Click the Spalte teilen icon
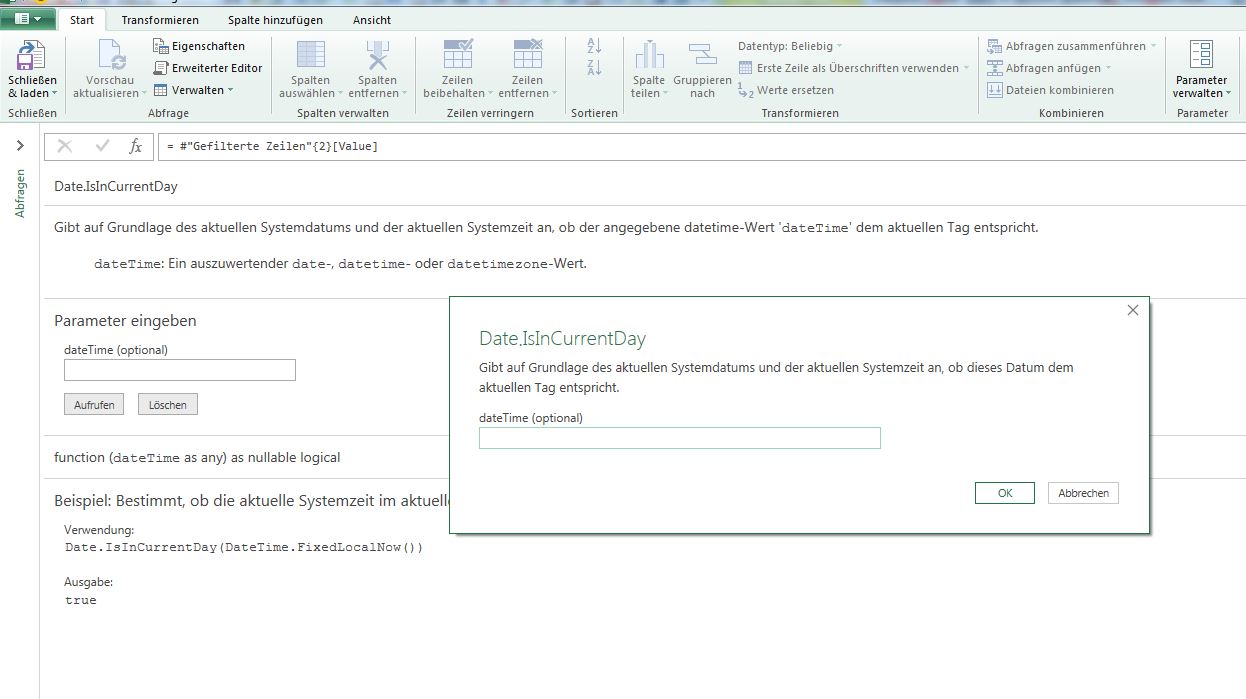This screenshot has height=699, width=1246. (649, 56)
